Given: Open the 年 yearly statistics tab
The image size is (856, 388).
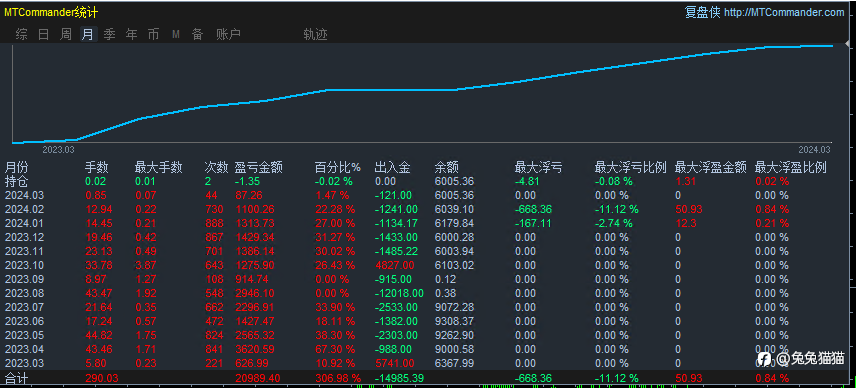Looking at the screenshot, I should coord(132,35).
